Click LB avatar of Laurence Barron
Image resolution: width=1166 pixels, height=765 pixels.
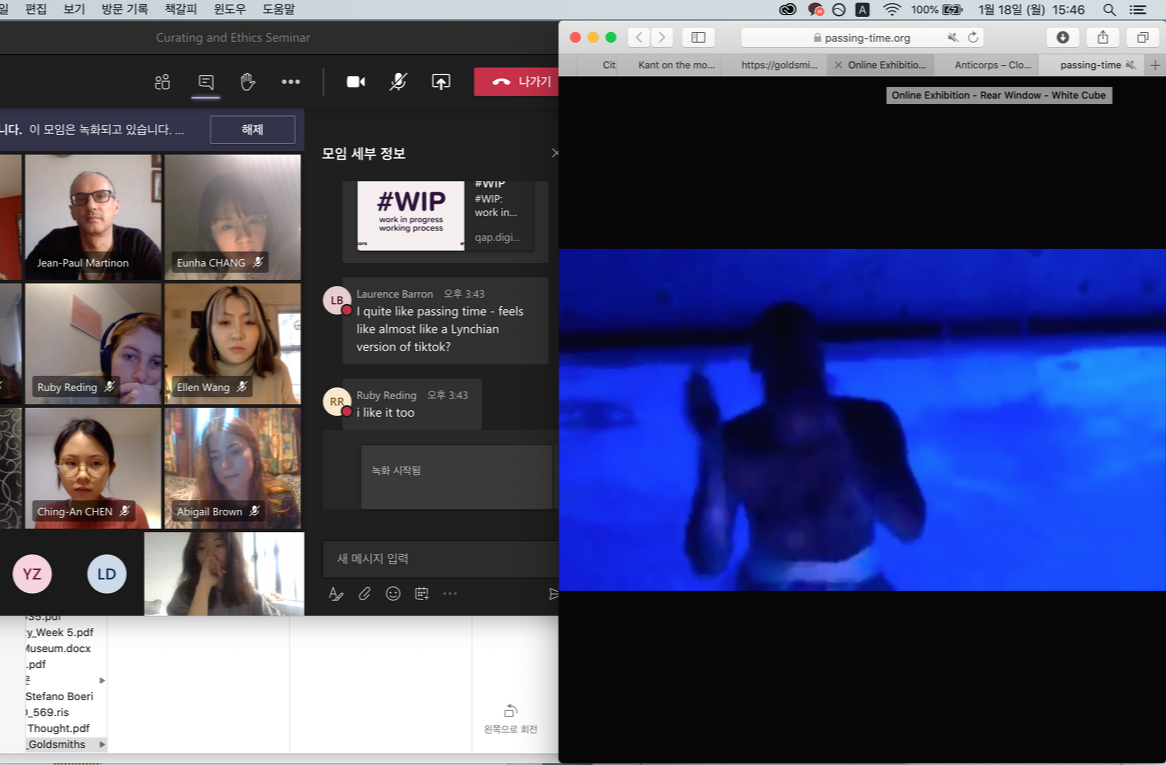pyautogui.click(x=337, y=300)
